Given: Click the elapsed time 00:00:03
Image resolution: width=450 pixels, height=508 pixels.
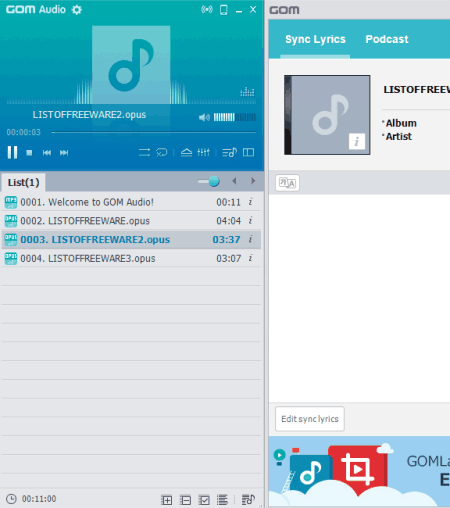Looking at the screenshot, I should (24, 132).
